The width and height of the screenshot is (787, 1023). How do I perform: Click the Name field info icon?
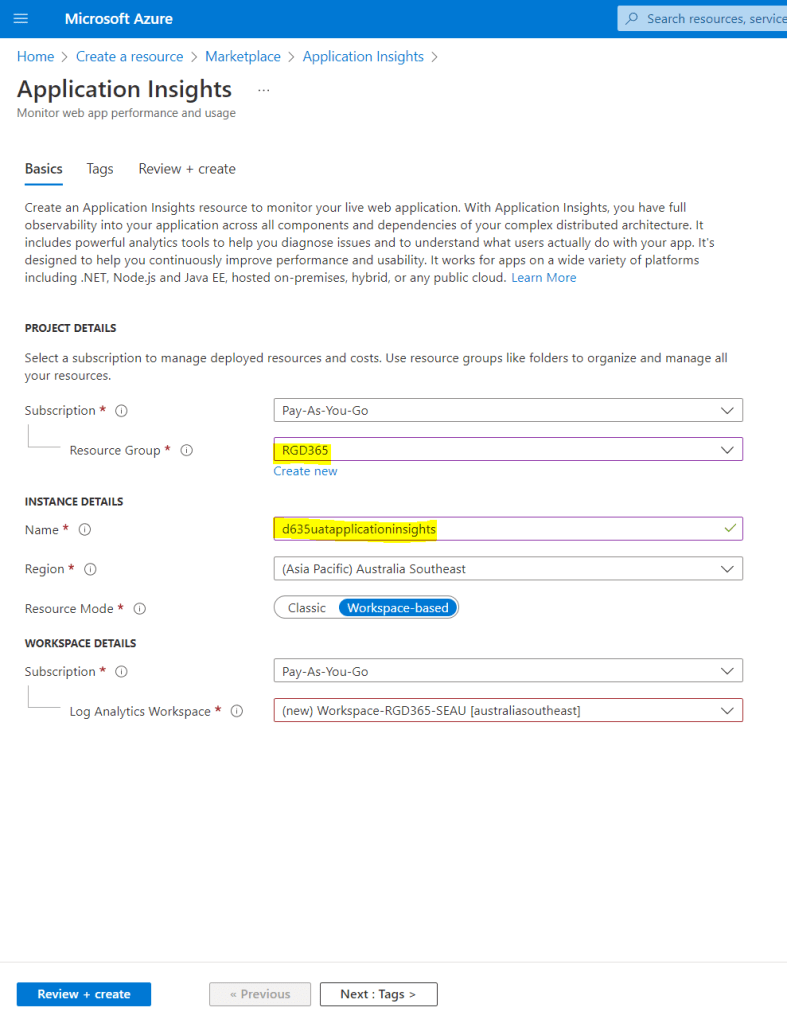point(85,530)
